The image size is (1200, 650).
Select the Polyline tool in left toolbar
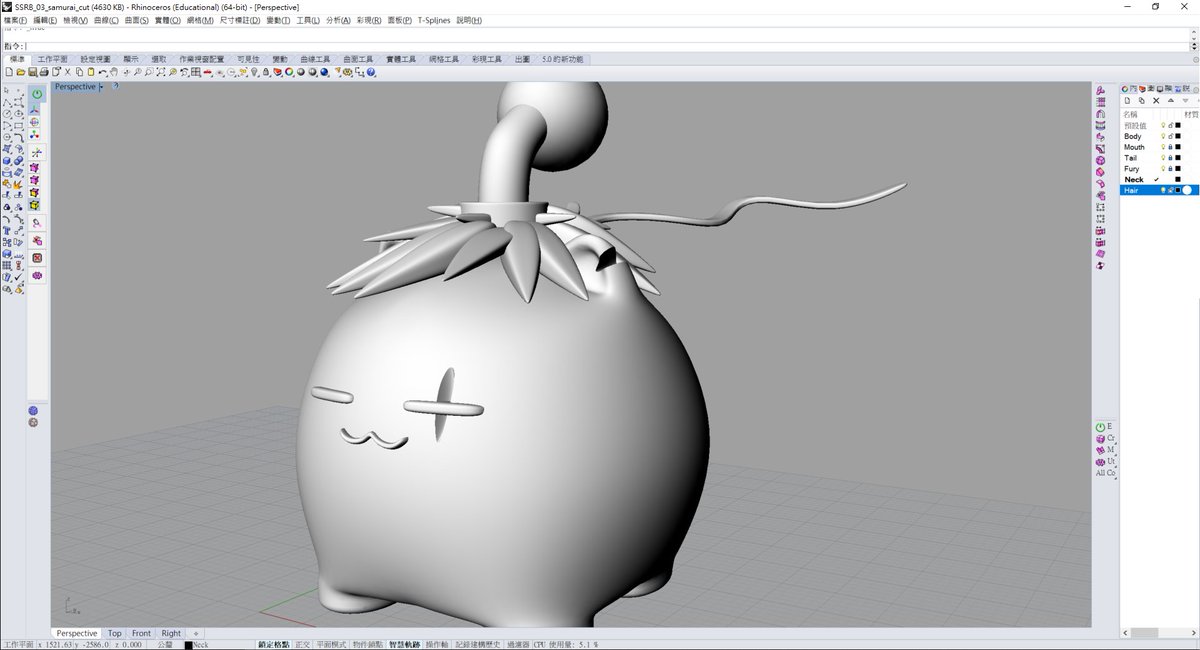tap(7, 103)
